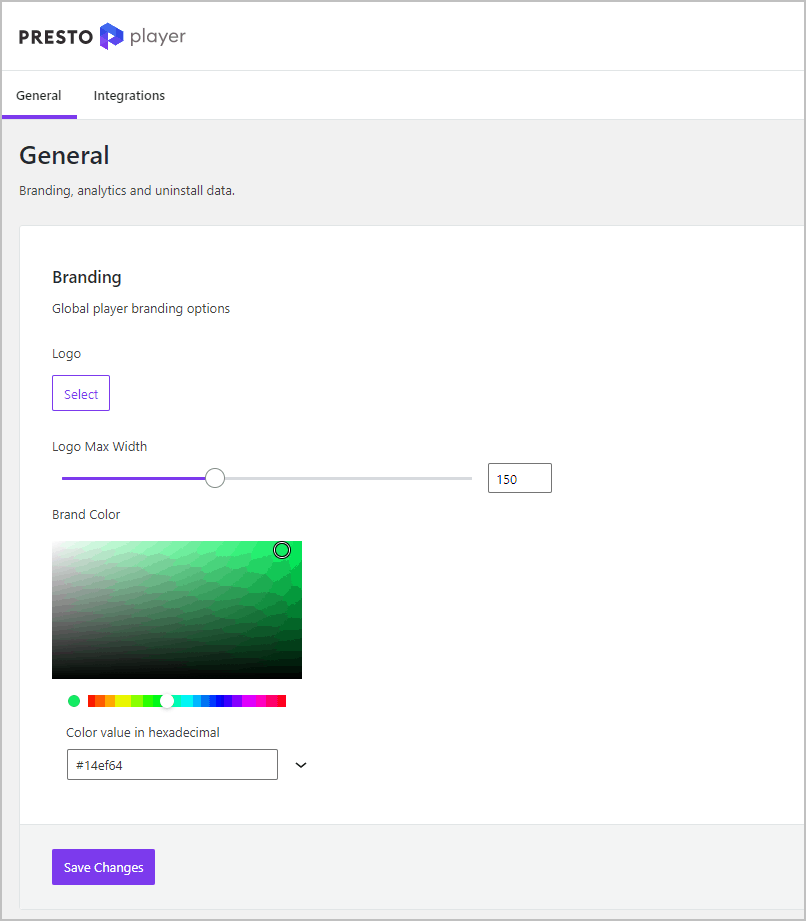806x921 pixels.
Task: Click the white thumb on the hue strip
Action: [167, 700]
